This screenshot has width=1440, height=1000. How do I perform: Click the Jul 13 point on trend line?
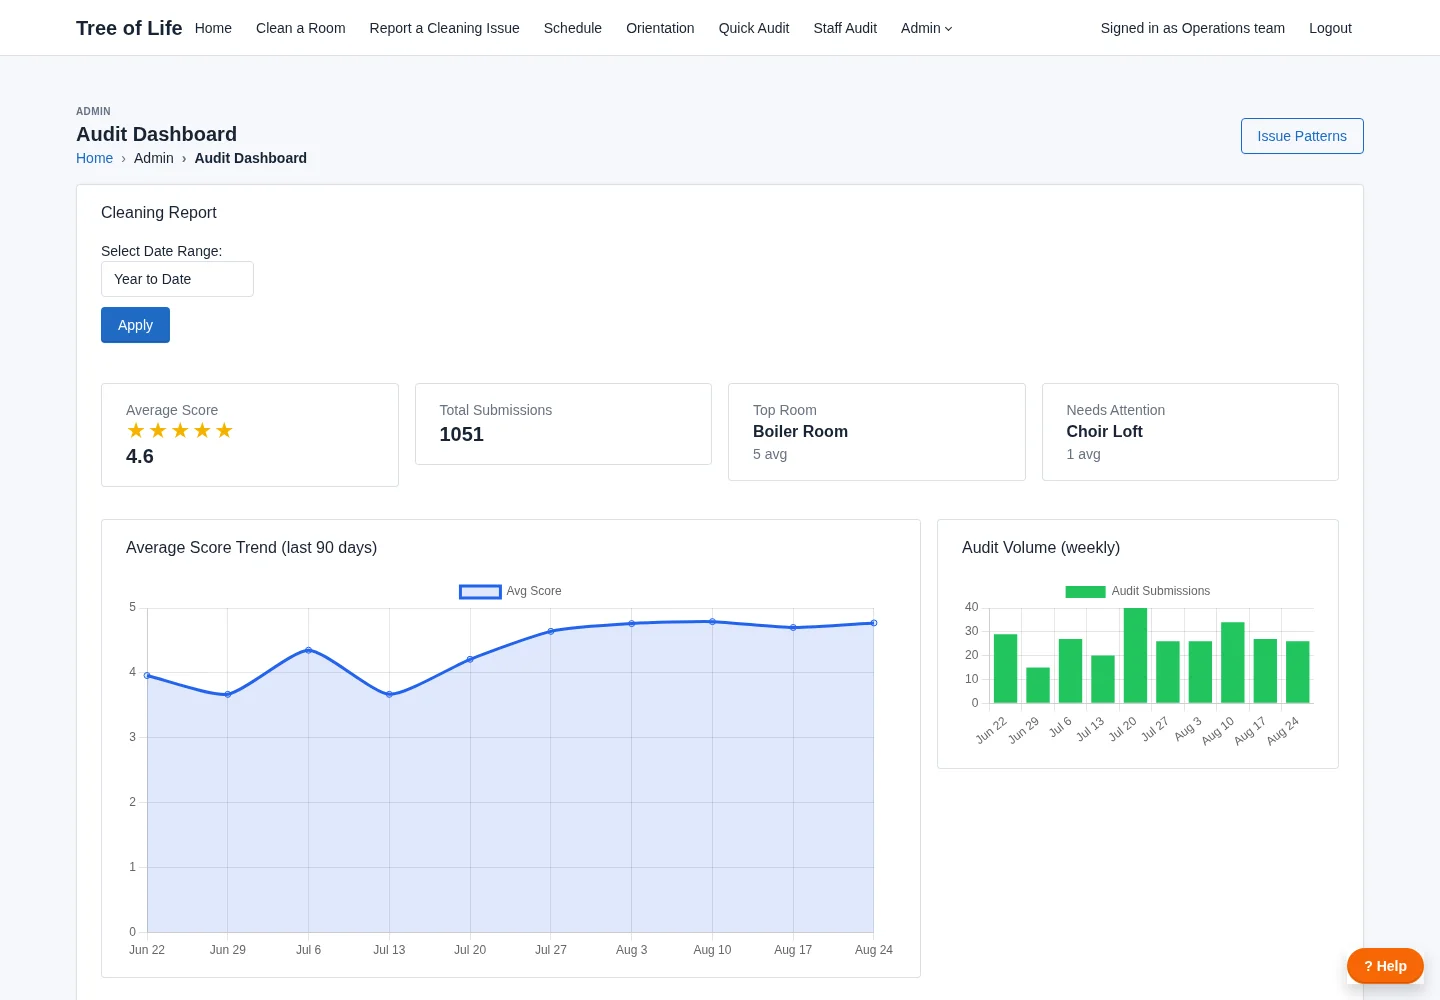pos(389,694)
